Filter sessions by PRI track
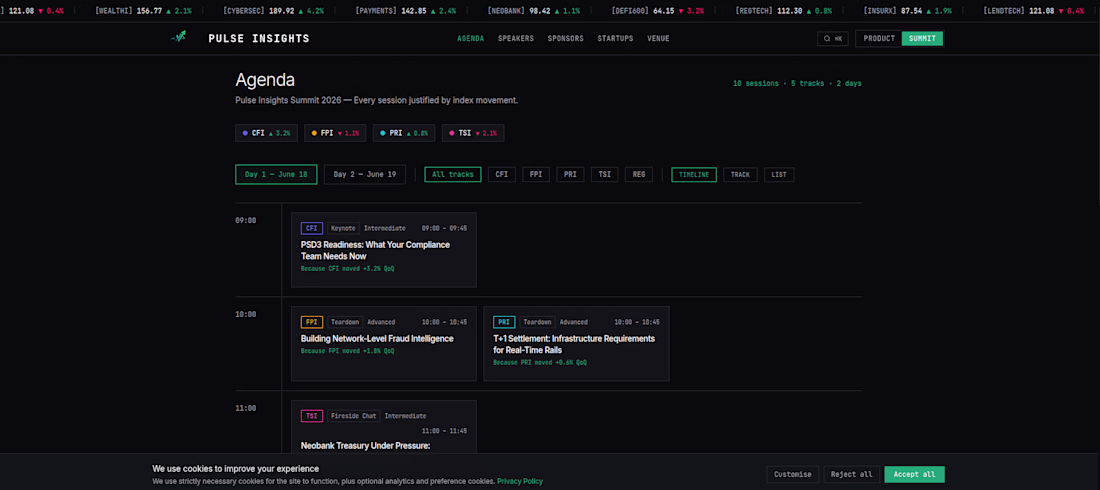This screenshot has width=1100, height=490. coord(570,174)
